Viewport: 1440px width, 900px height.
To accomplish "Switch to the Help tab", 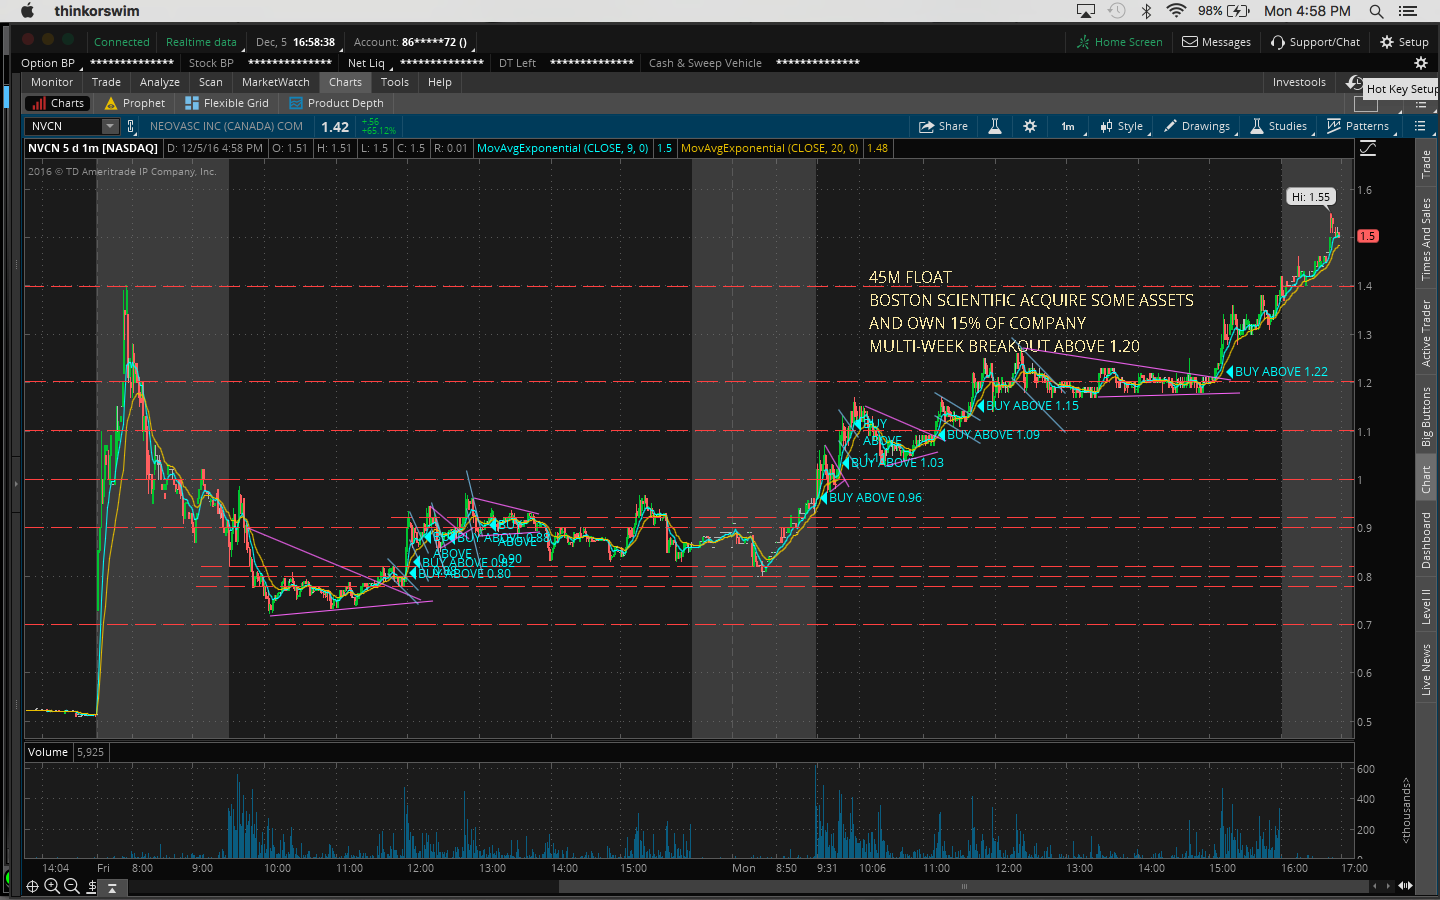I will point(440,82).
